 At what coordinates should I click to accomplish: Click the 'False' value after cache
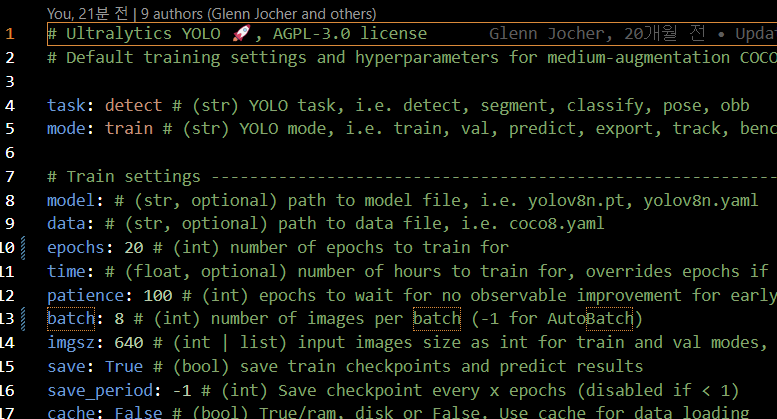138,413
